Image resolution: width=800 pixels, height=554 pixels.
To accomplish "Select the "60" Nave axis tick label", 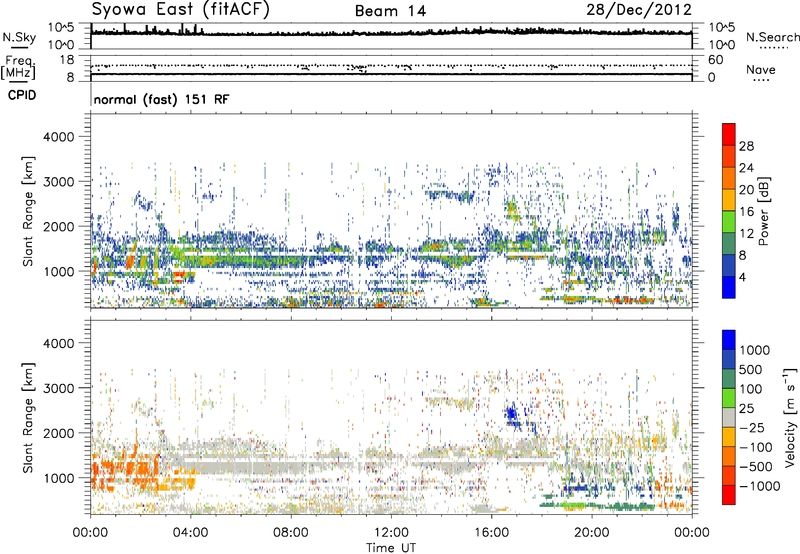I will [715, 60].
